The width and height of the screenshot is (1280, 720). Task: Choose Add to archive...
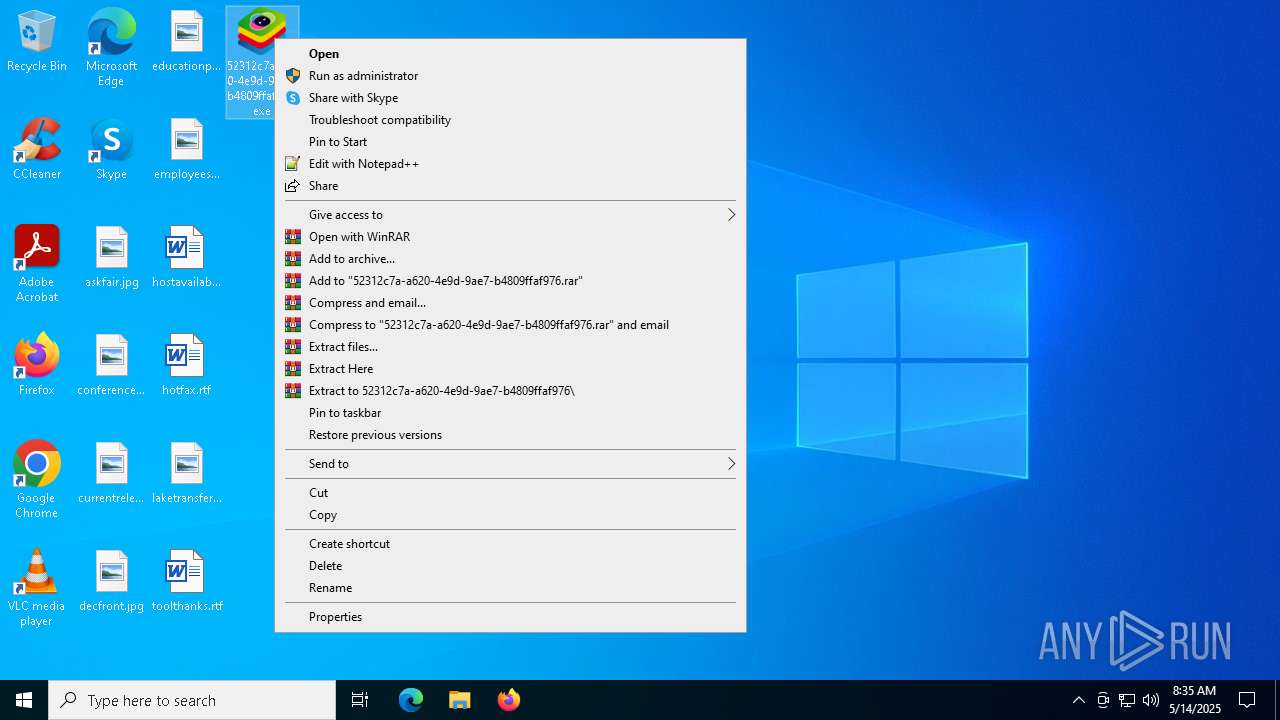coord(510,259)
